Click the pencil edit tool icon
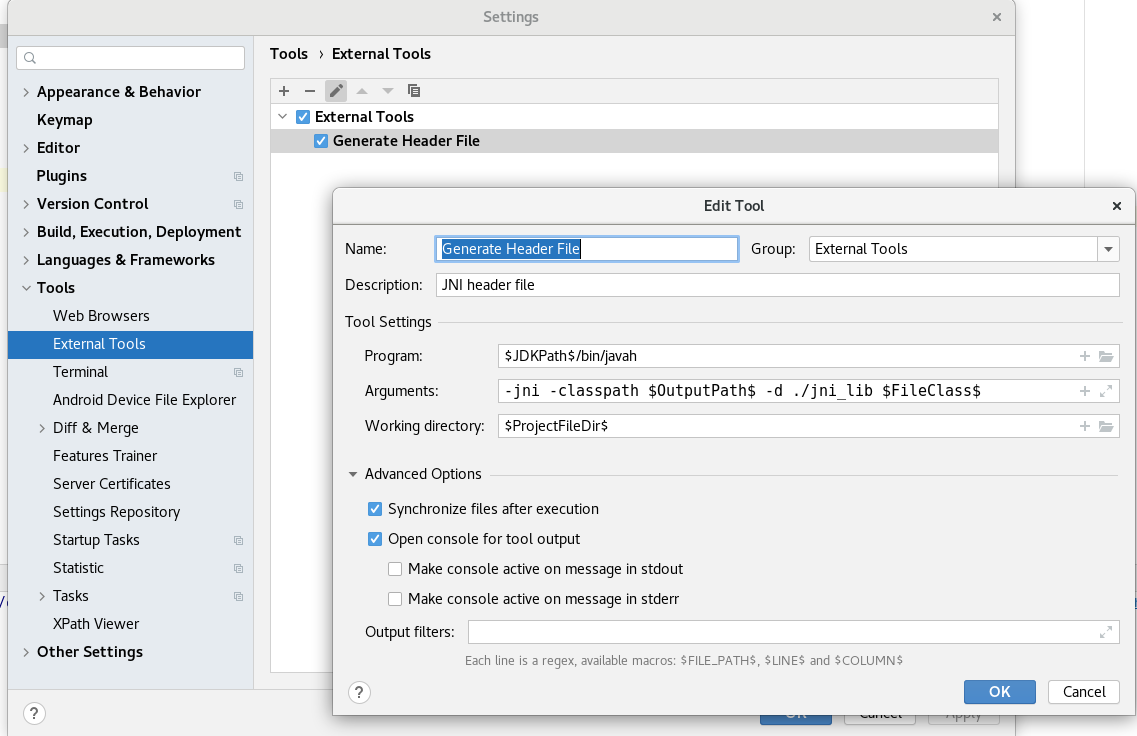The height and width of the screenshot is (736, 1137). [x=336, y=91]
